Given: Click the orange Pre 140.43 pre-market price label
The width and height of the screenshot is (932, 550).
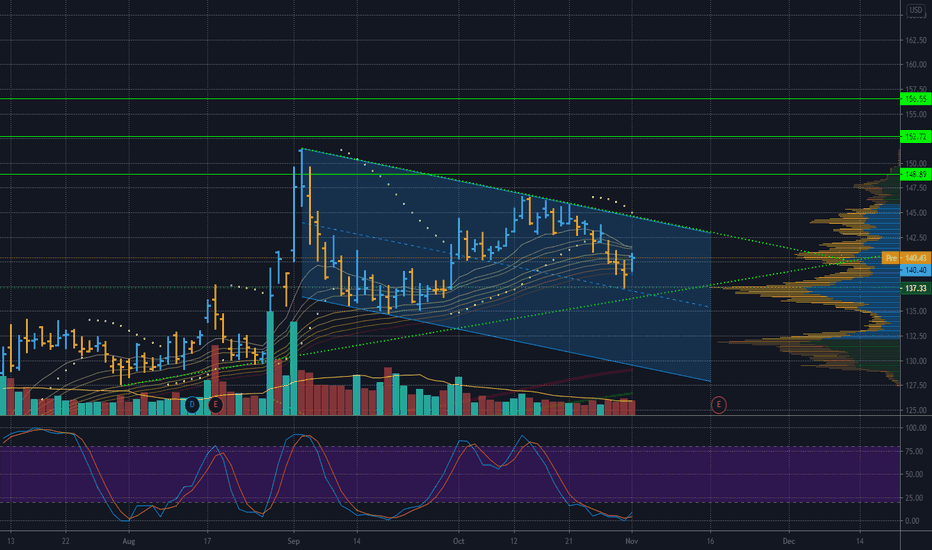Looking at the screenshot, I should [906, 258].
